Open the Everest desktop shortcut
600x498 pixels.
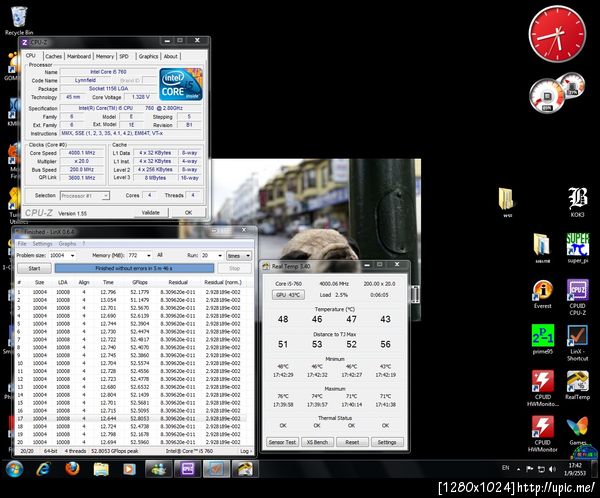click(543, 294)
